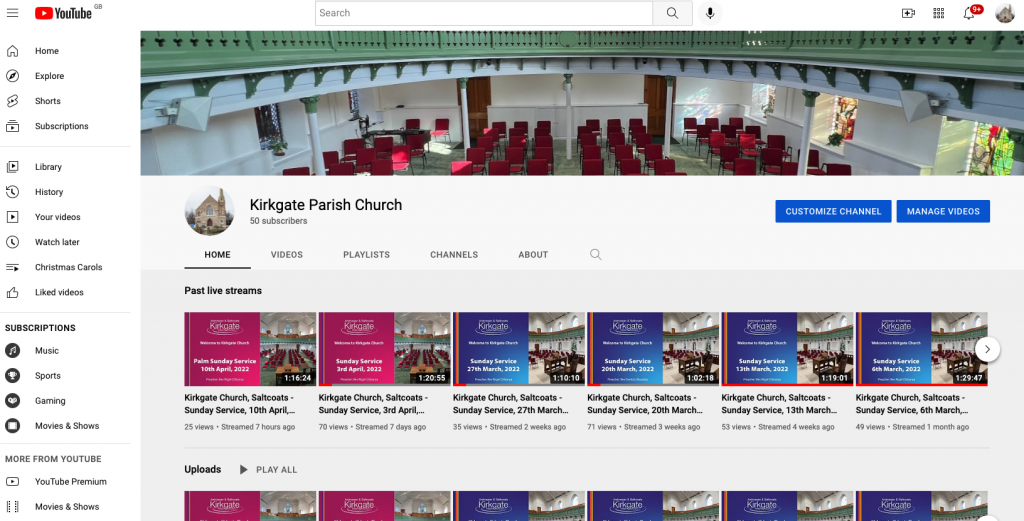Open the 3rd April service thumbnail
This screenshot has width=1024, height=521.
tap(385, 349)
